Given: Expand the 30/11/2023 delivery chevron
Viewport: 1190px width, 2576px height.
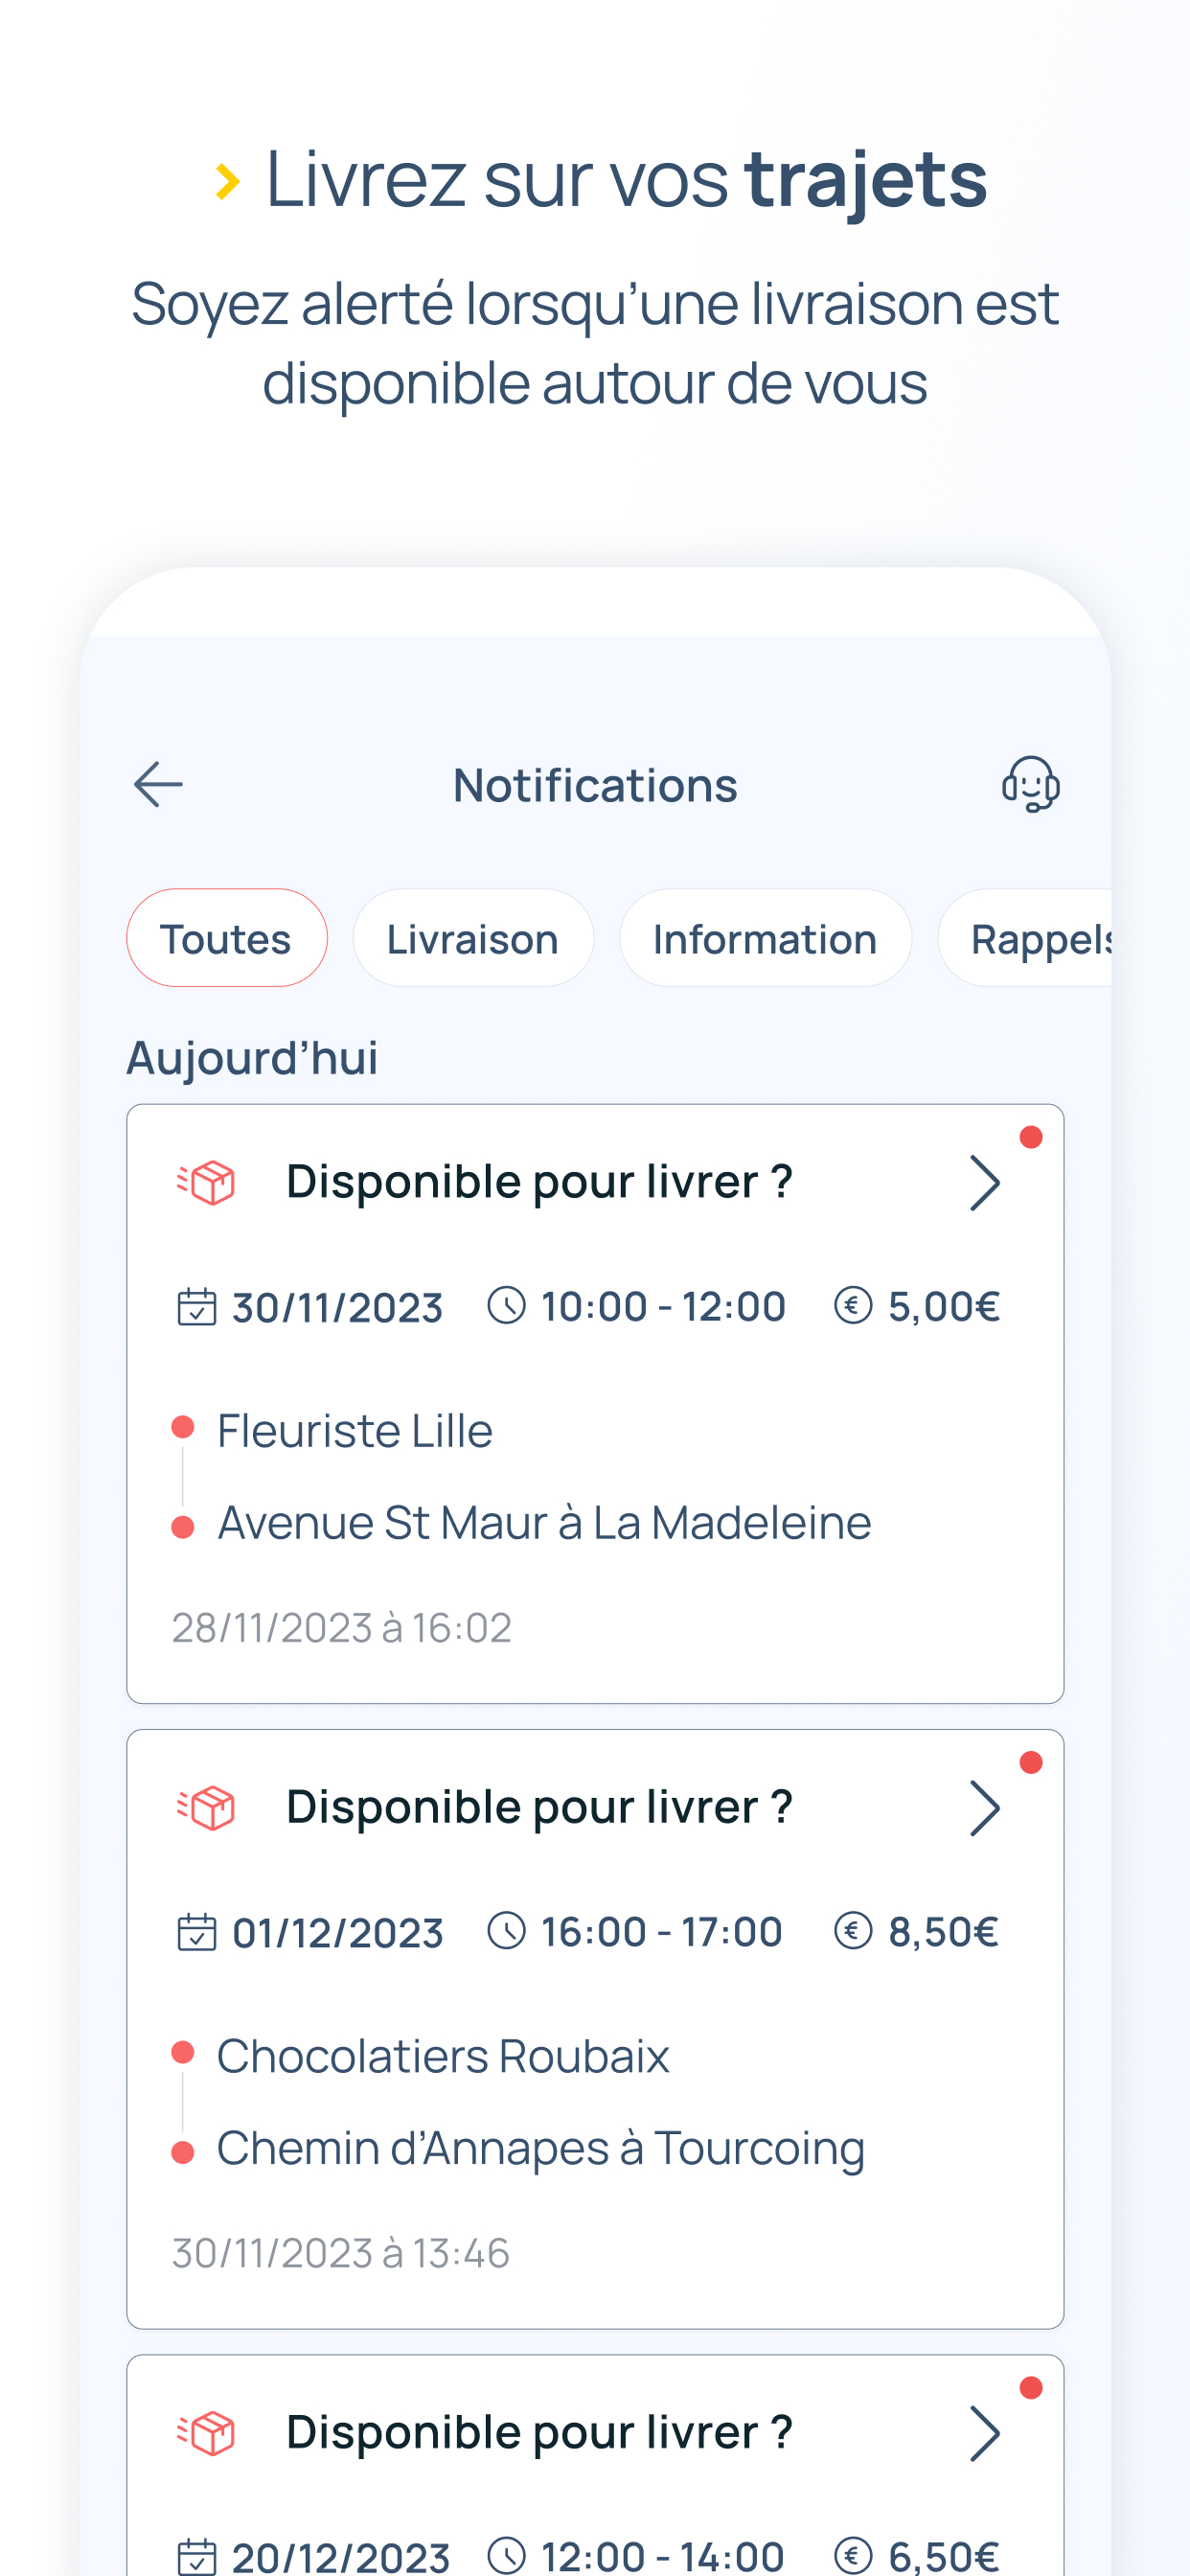Looking at the screenshot, I should coord(984,1183).
